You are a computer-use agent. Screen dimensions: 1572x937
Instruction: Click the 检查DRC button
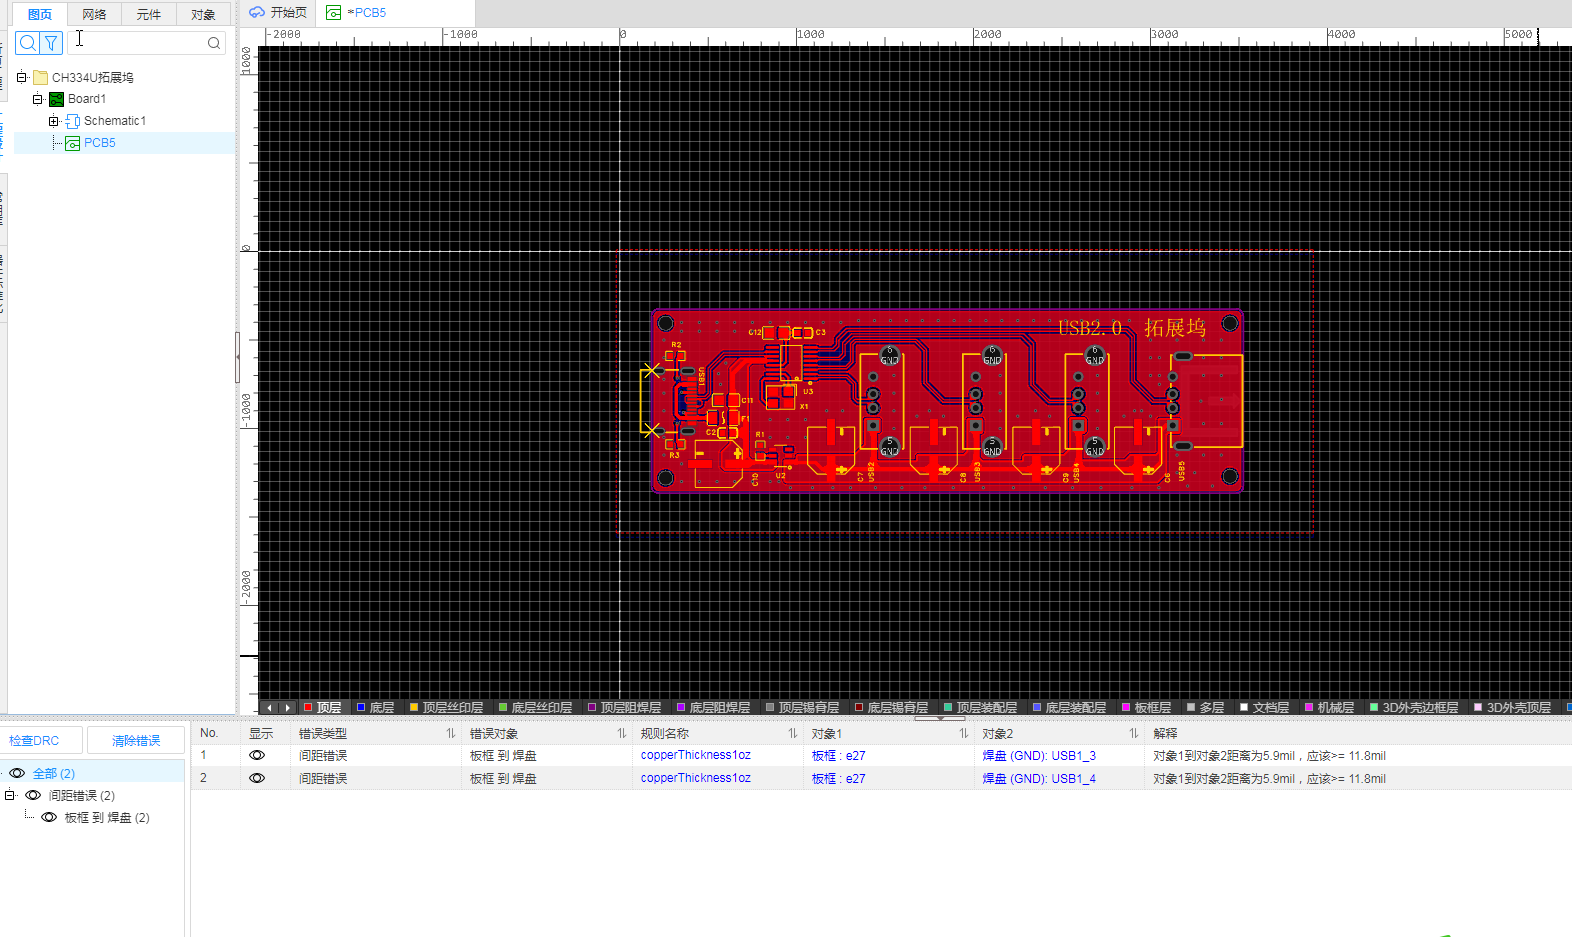click(34, 741)
